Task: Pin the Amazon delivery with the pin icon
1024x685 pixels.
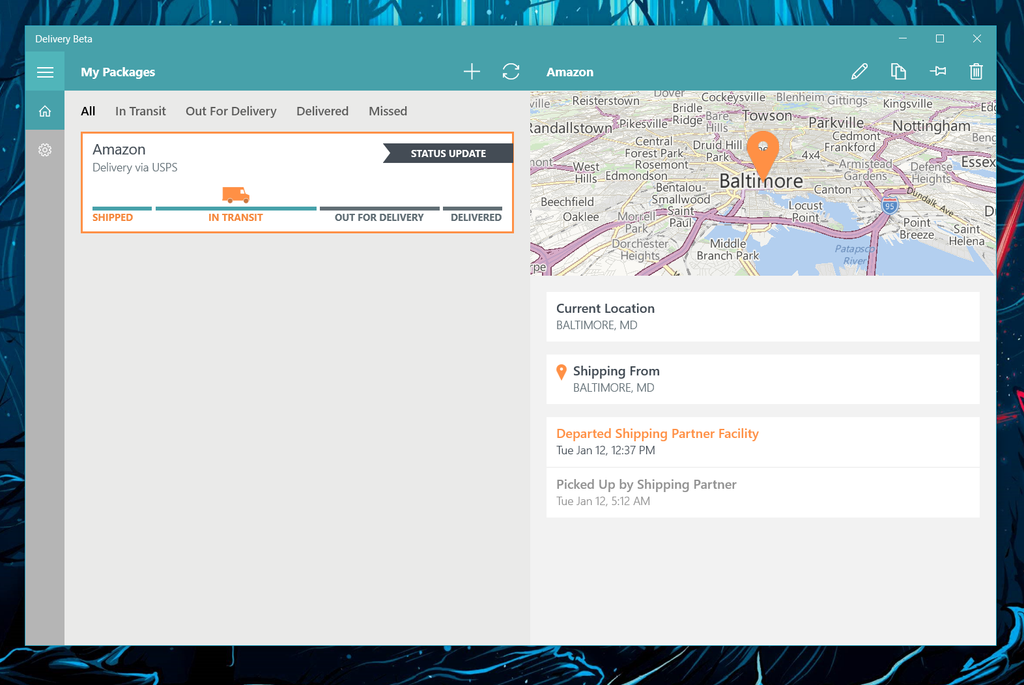Action: pyautogui.click(x=937, y=71)
